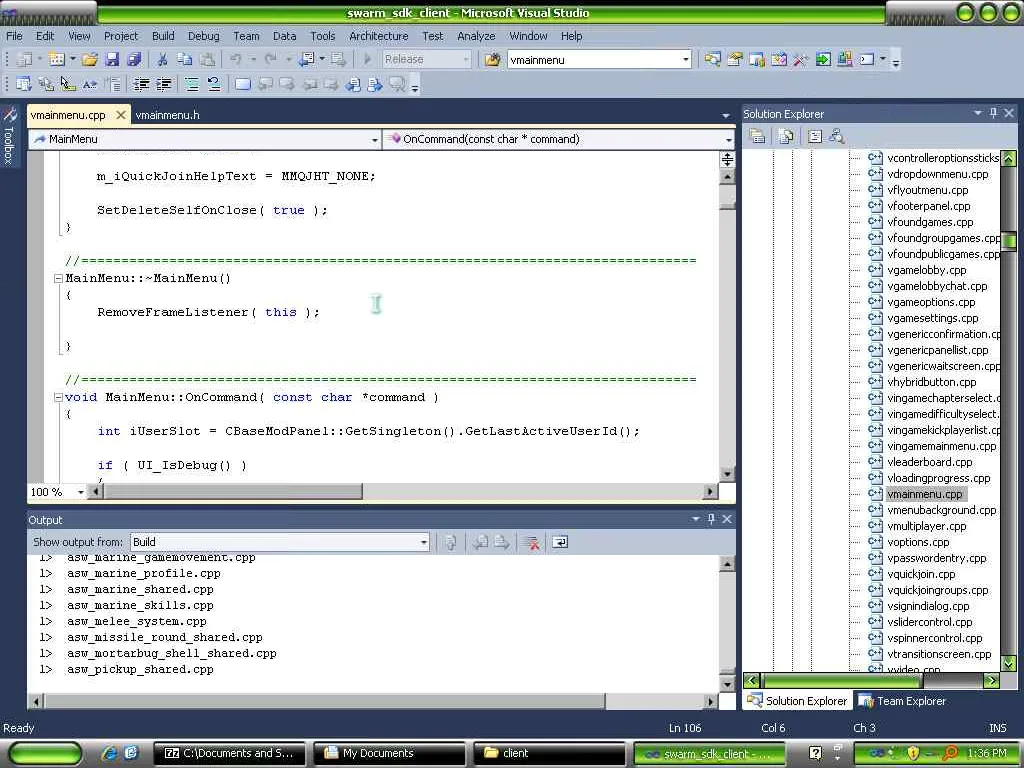
Task: Click the Copy icon
Action: tap(185, 59)
